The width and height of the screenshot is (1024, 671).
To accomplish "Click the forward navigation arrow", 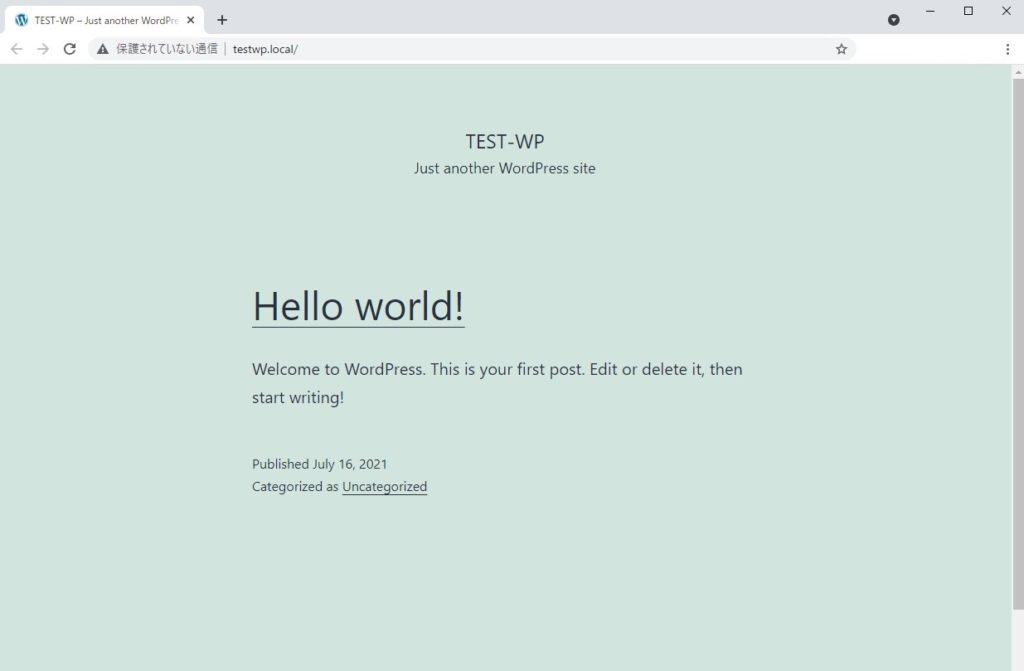I will click(x=43, y=49).
